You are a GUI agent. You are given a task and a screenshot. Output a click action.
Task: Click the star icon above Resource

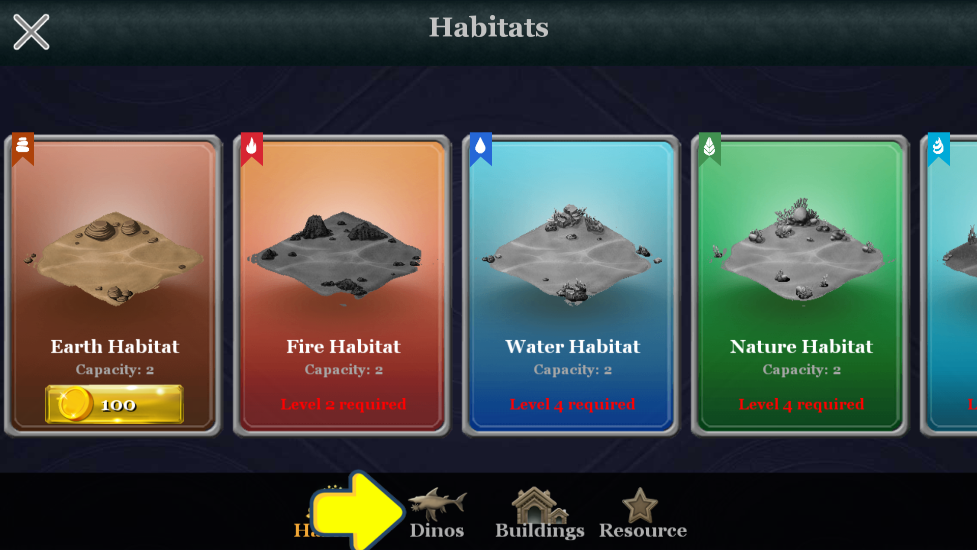[640, 505]
